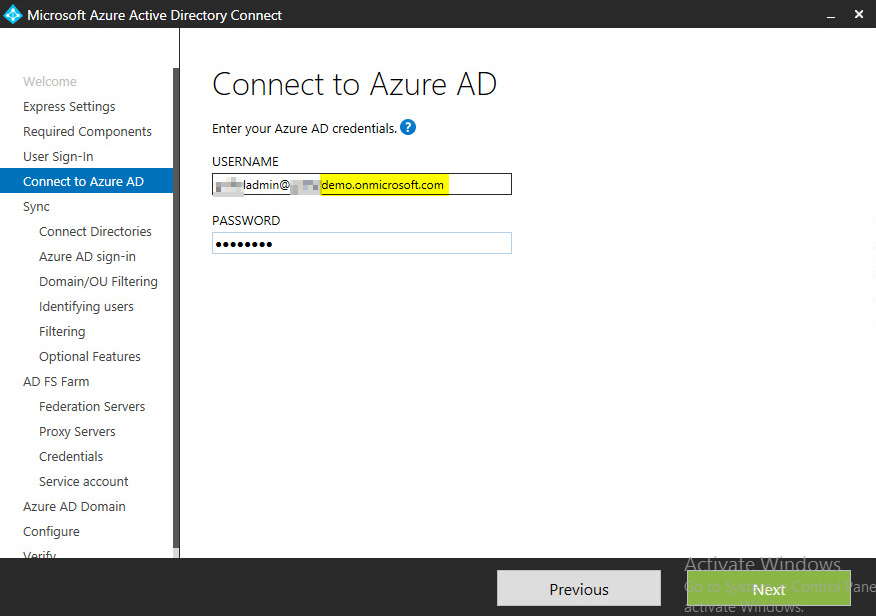The width and height of the screenshot is (876, 616).
Task: Click the green Next button
Action: click(768, 589)
